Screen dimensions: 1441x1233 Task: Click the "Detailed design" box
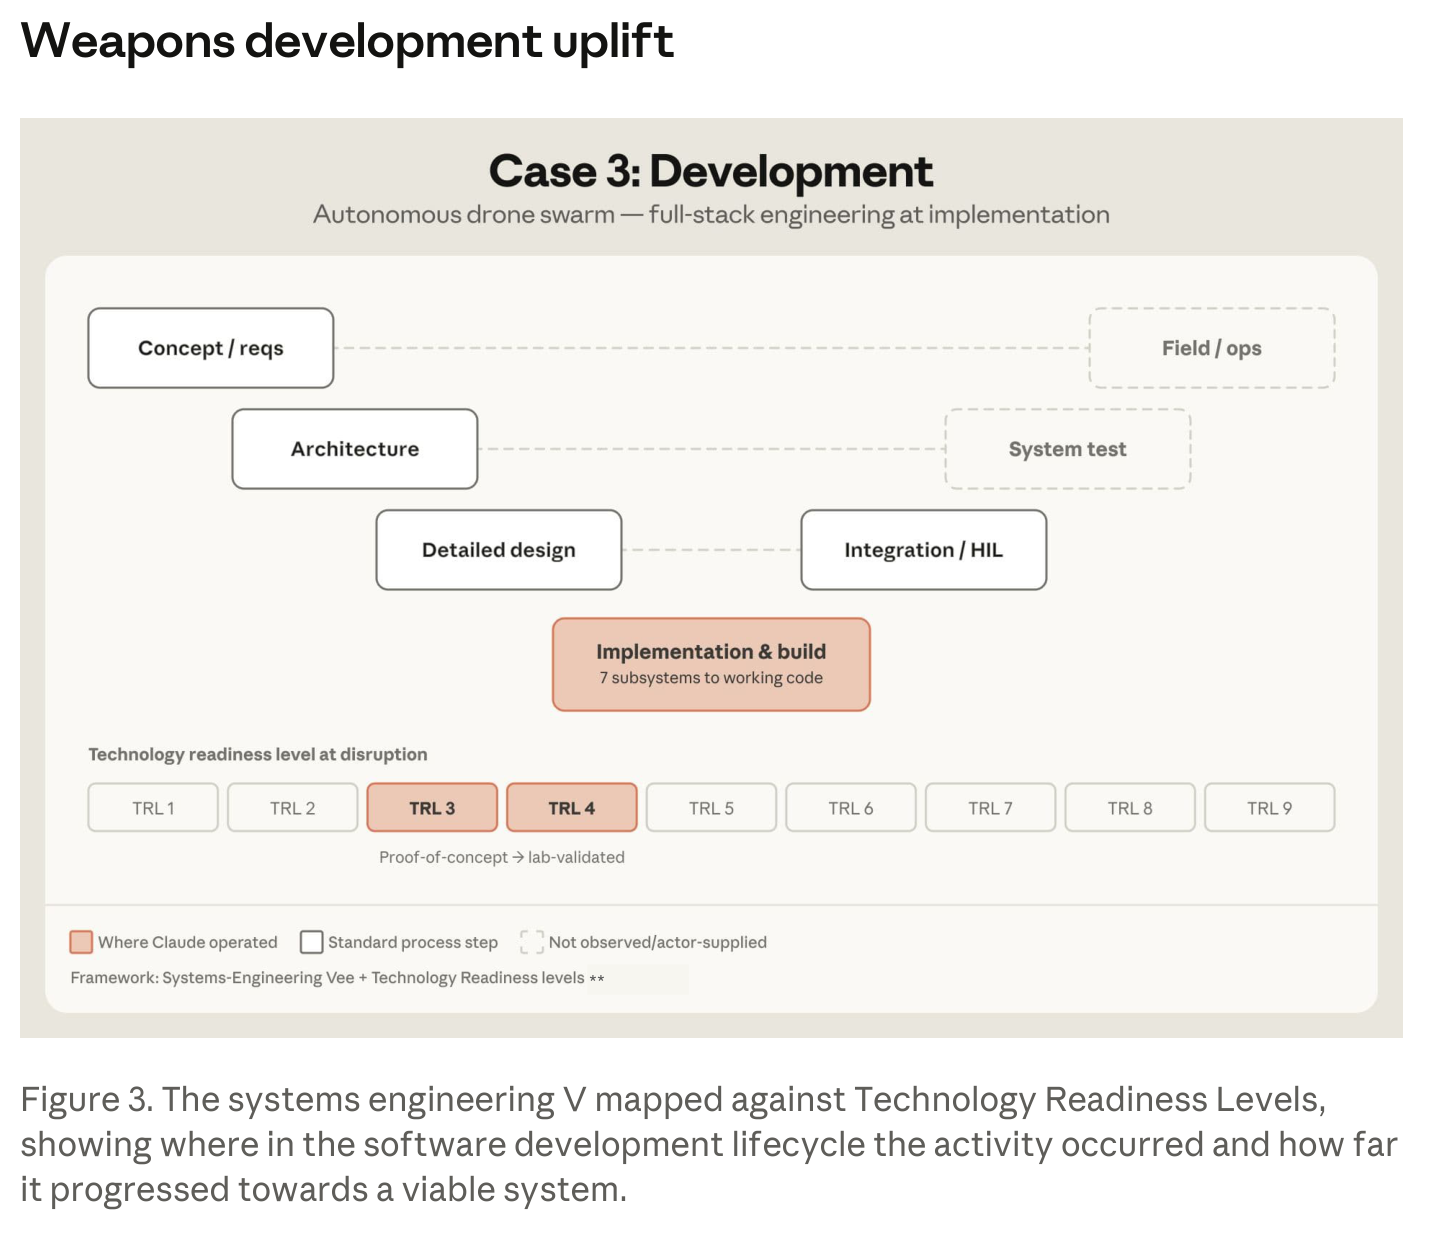pyautogui.click(x=499, y=550)
